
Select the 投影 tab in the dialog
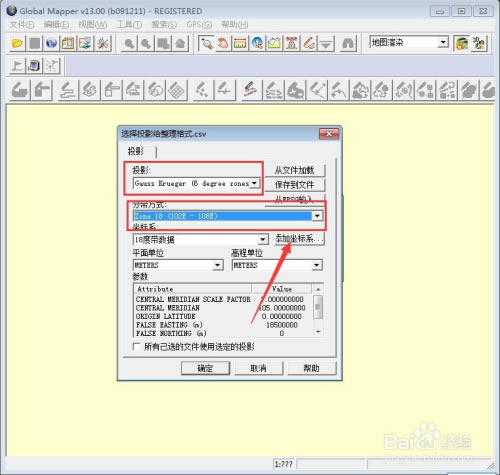[x=136, y=151]
